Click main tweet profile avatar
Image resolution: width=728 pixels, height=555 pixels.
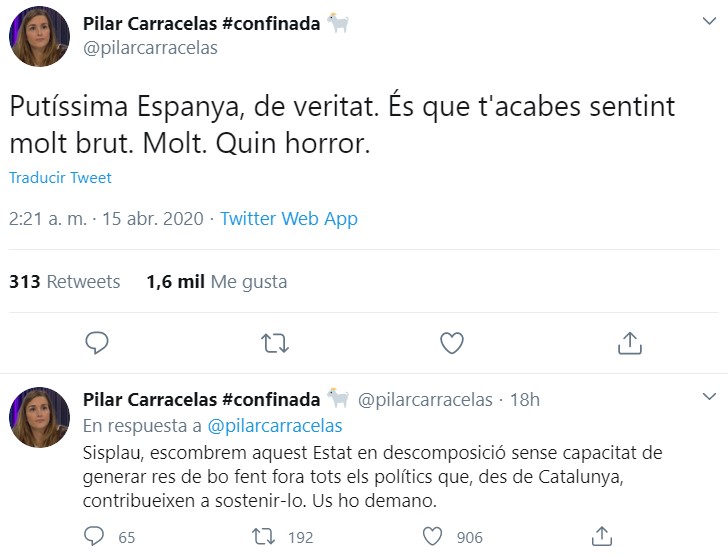coord(39,37)
